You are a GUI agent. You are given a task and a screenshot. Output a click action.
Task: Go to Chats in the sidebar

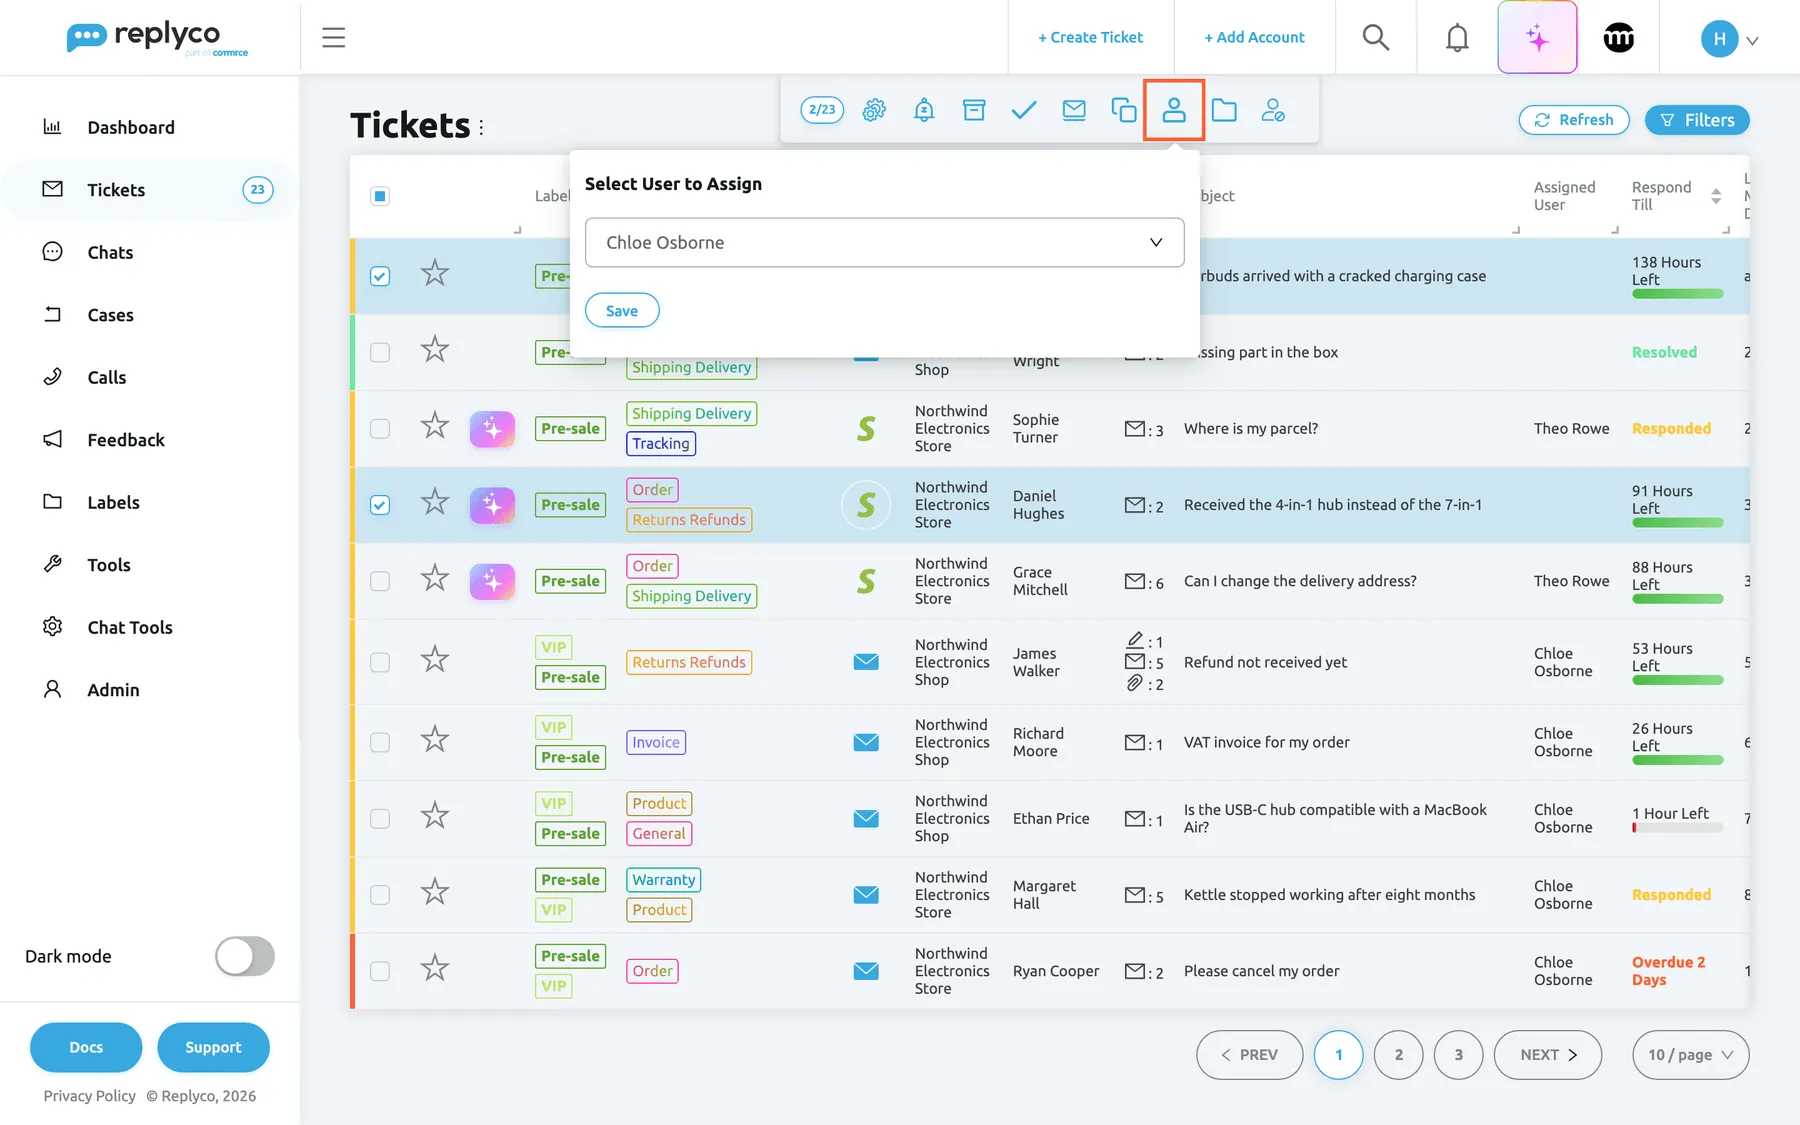point(110,252)
